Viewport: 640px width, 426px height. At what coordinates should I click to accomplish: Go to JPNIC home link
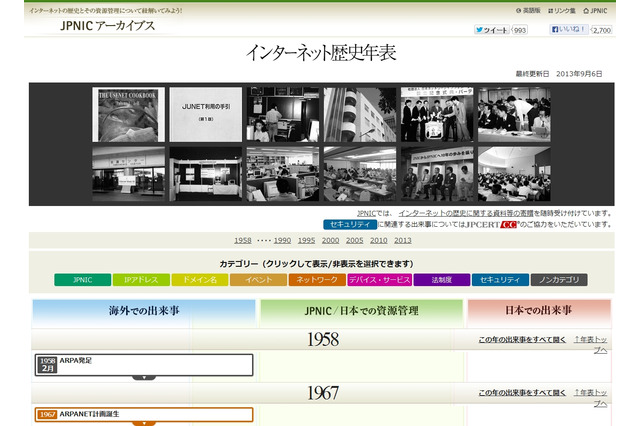[x=595, y=11]
